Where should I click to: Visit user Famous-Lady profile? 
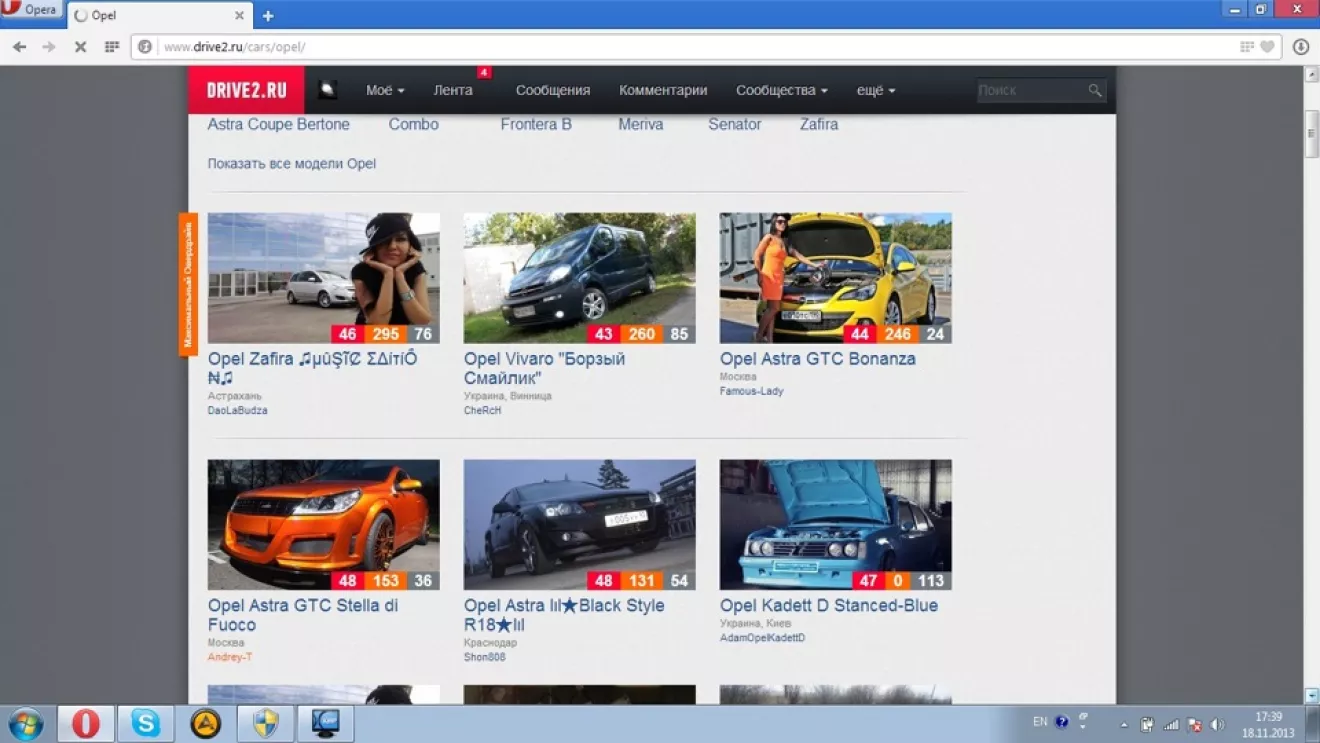(752, 392)
